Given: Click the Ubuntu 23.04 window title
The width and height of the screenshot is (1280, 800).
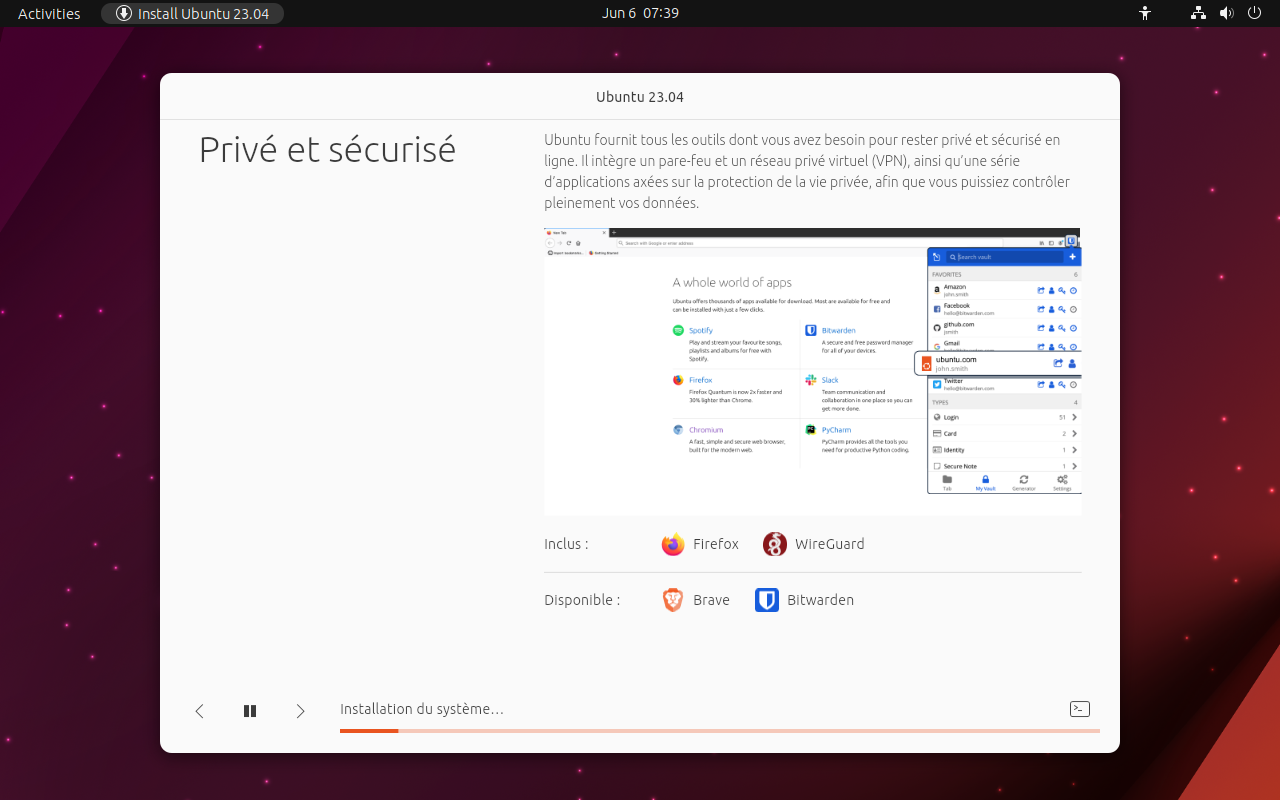Looking at the screenshot, I should [x=640, y=97].
